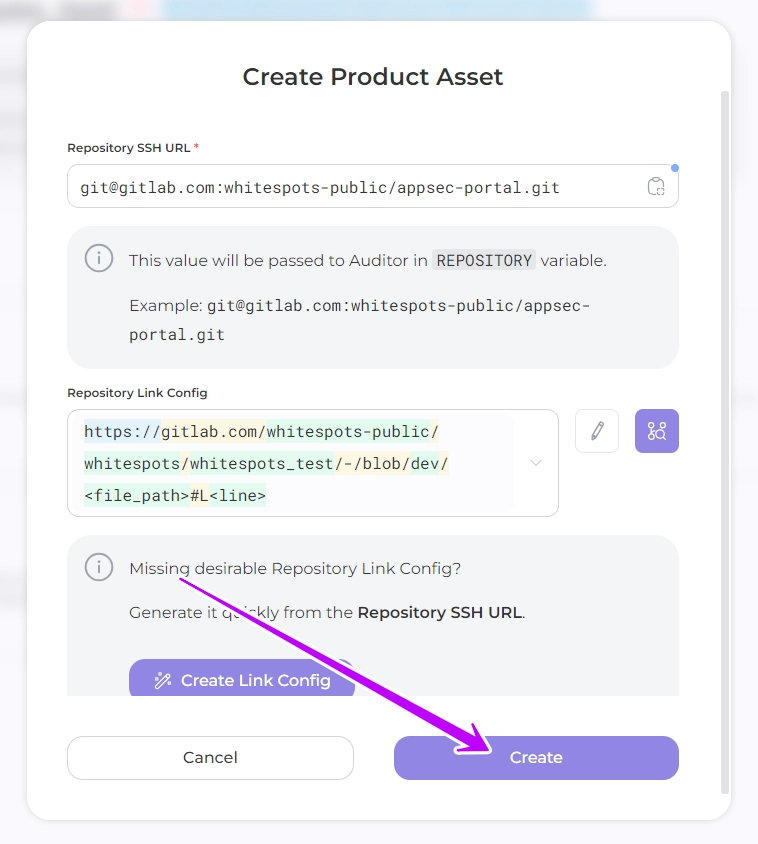This screenshot has height=844, width=758.
Task: Open the Repository Link Config select box
Action: [300, 463]
